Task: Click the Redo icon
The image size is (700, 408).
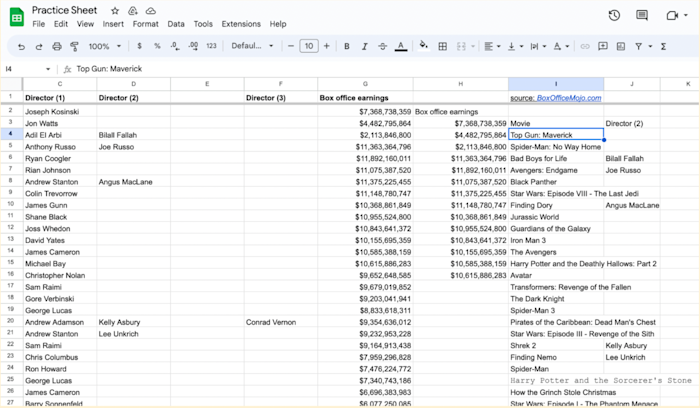Action: 39,46
